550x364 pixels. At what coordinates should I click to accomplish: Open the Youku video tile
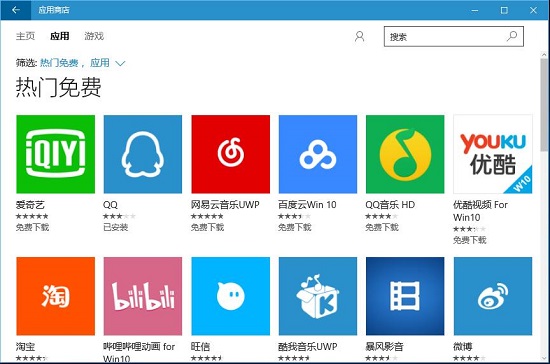pos(493,154)
